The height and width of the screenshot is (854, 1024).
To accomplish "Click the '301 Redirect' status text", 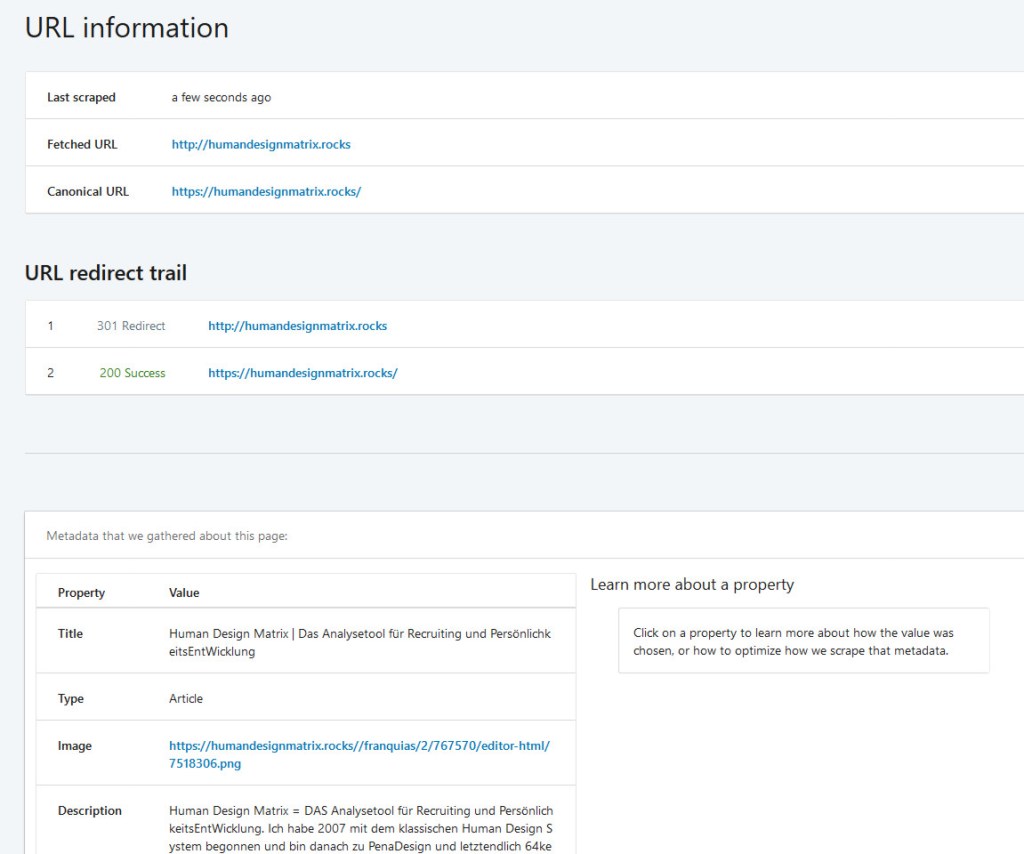I will click(x=131, y=325).
